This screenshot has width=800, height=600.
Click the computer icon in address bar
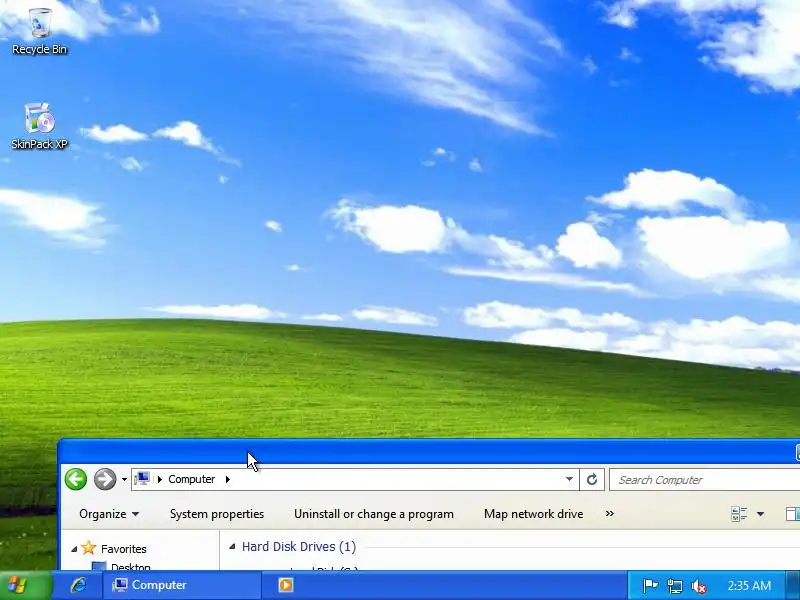142,479
